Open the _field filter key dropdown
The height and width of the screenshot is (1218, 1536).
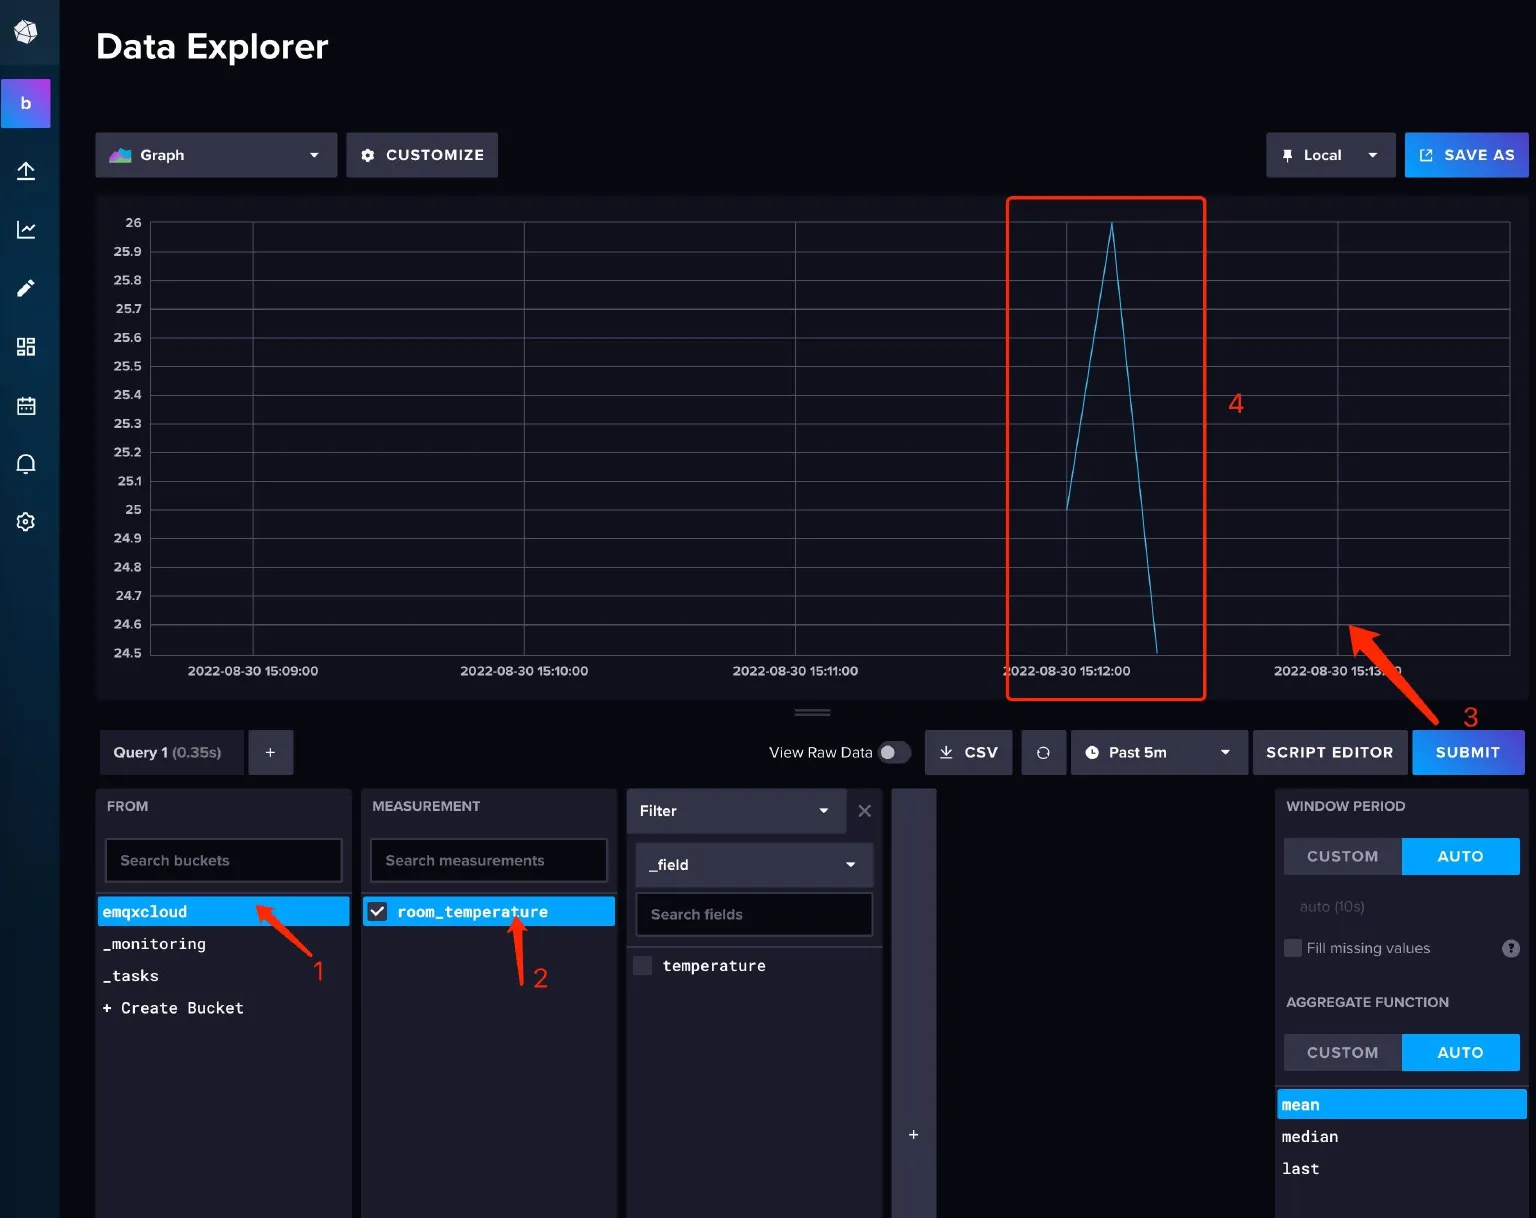[x=754, y=865]
